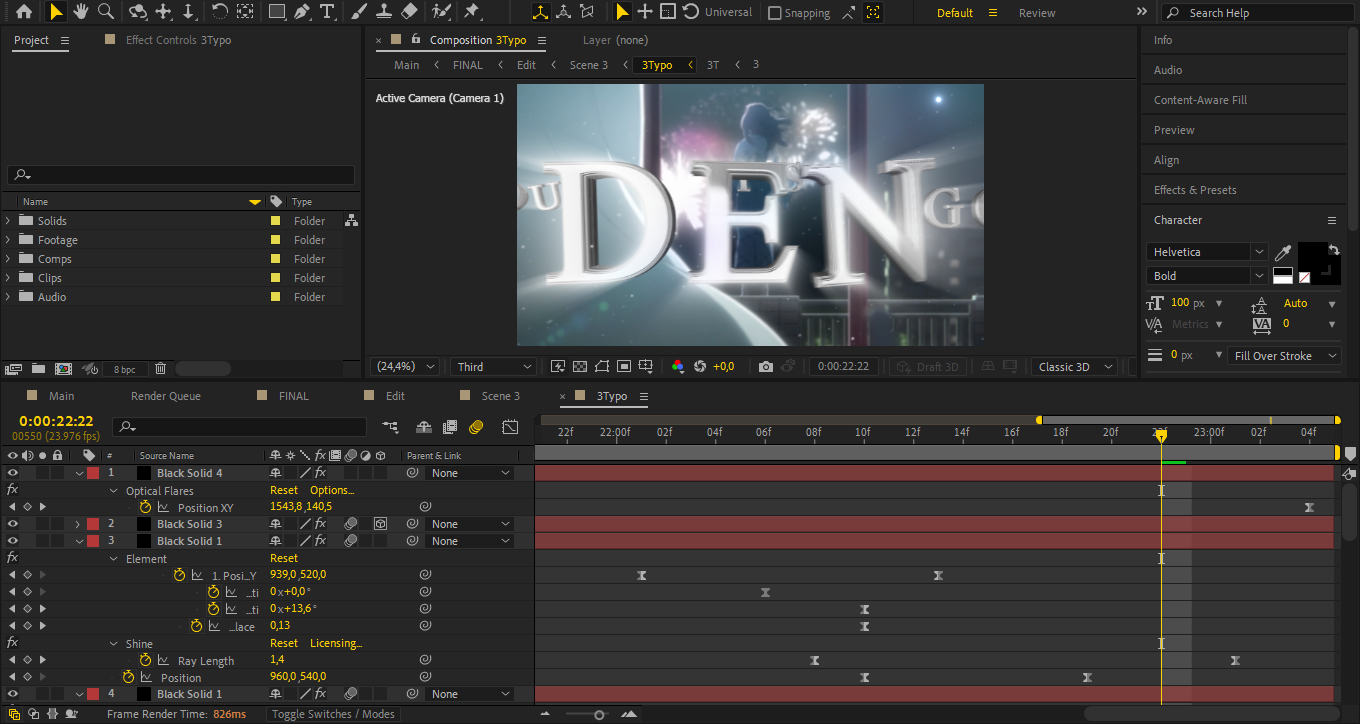The image size is (1360, 724).
Task: Expand the Solids folder
Action: (9, 221)
